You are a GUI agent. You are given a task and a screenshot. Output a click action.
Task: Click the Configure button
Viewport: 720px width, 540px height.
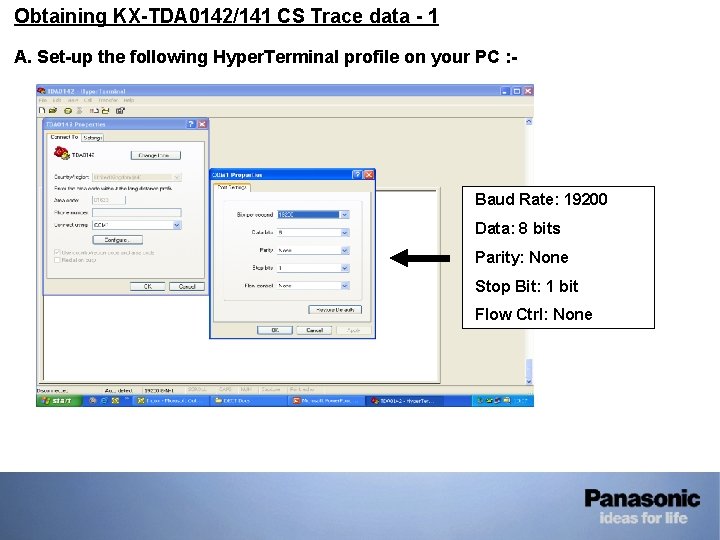[x=118, y=240]
